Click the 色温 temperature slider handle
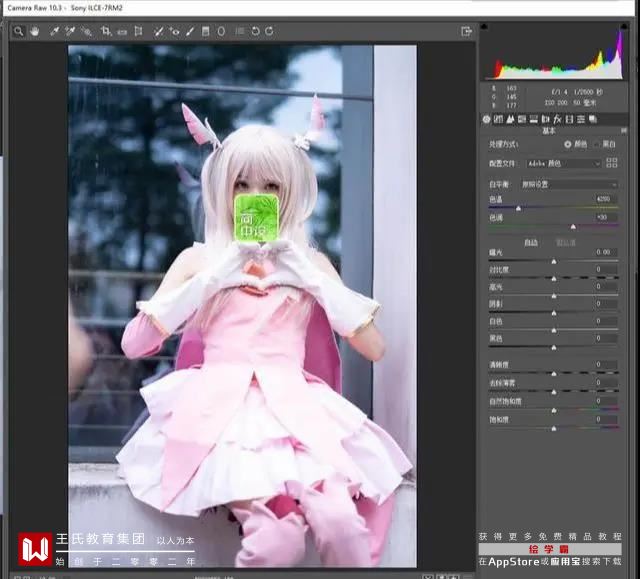Viewport: 640px width, 579px height. coord(518,209)
